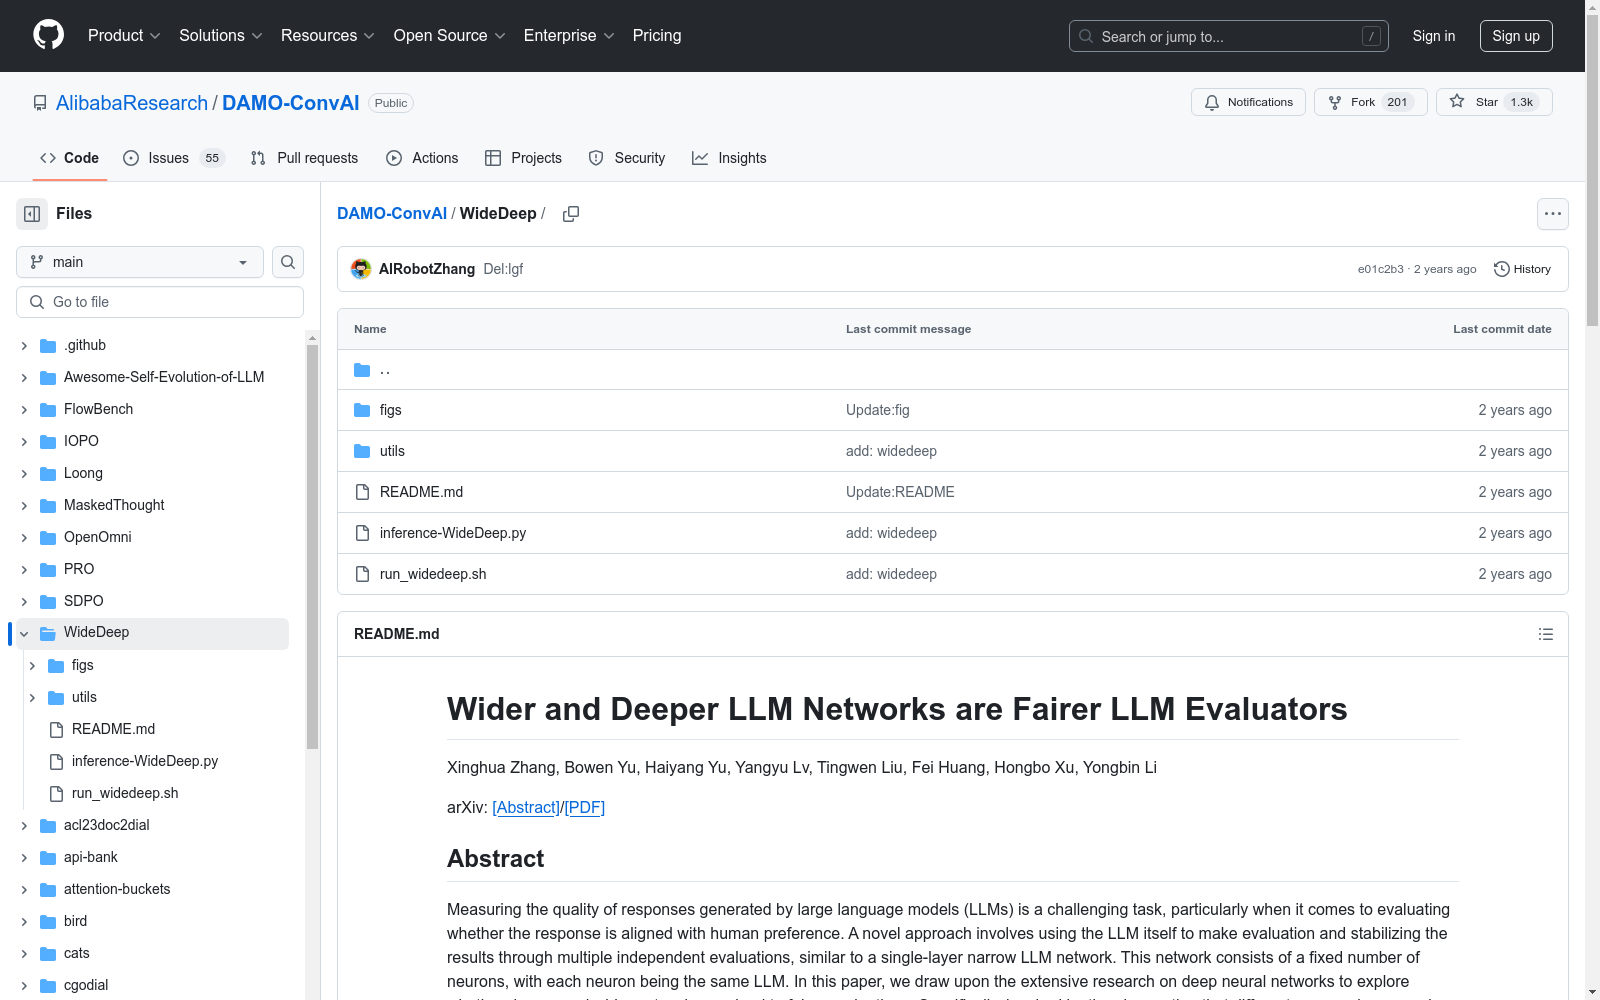Open the AlibabaResearch owner link
Viewport: 1600px width, 1000px height.
(132, 103)
